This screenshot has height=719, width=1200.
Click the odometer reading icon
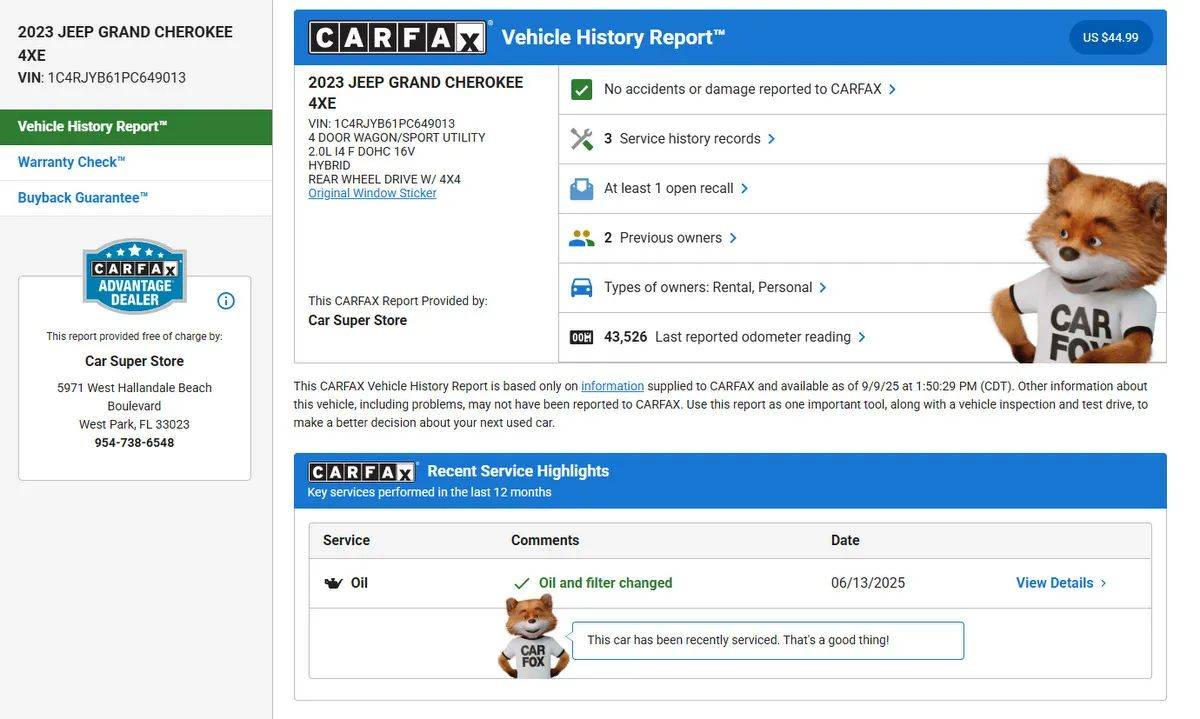point(581,337)
